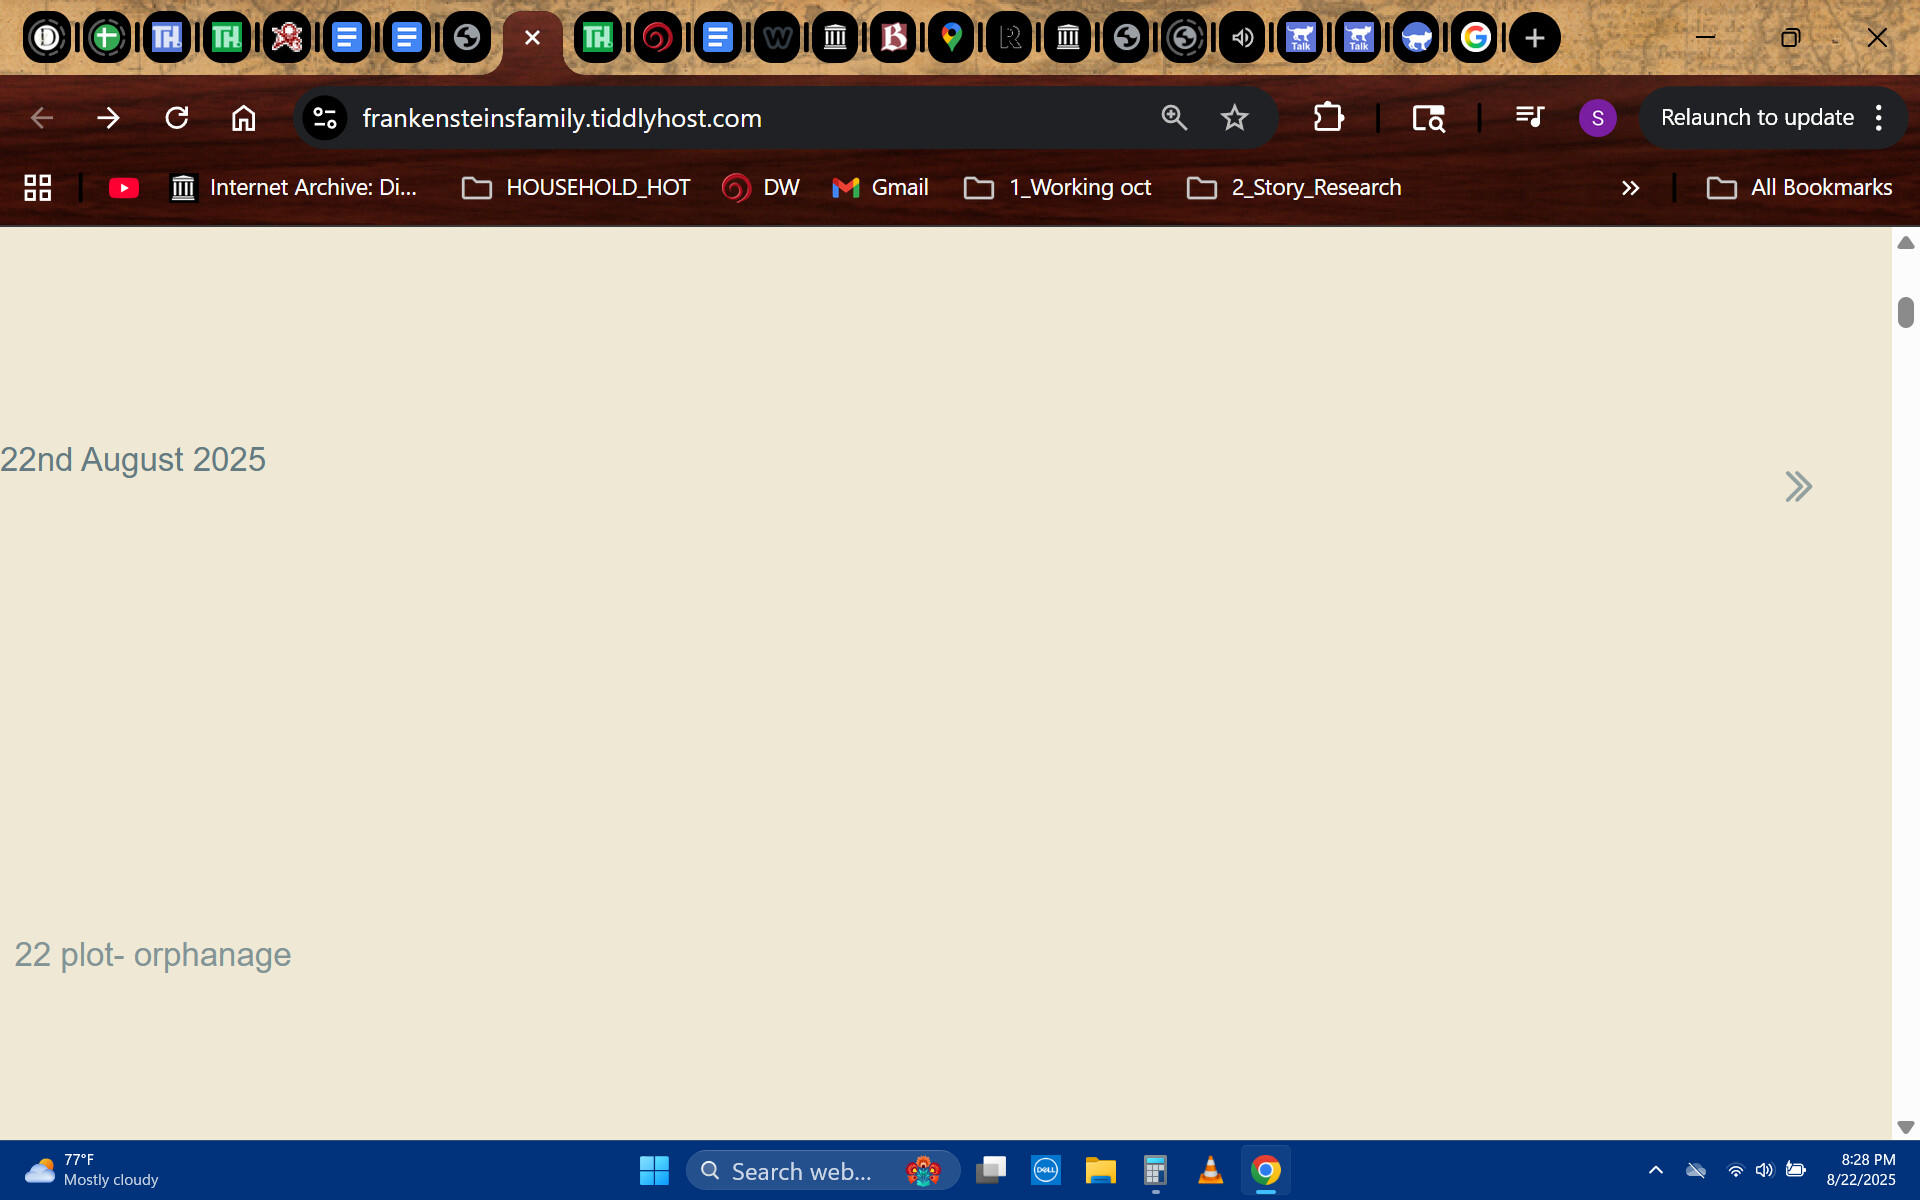1920x1200 pixels.
Task: Click Relaunch to update button
Action: point(1757,118)
